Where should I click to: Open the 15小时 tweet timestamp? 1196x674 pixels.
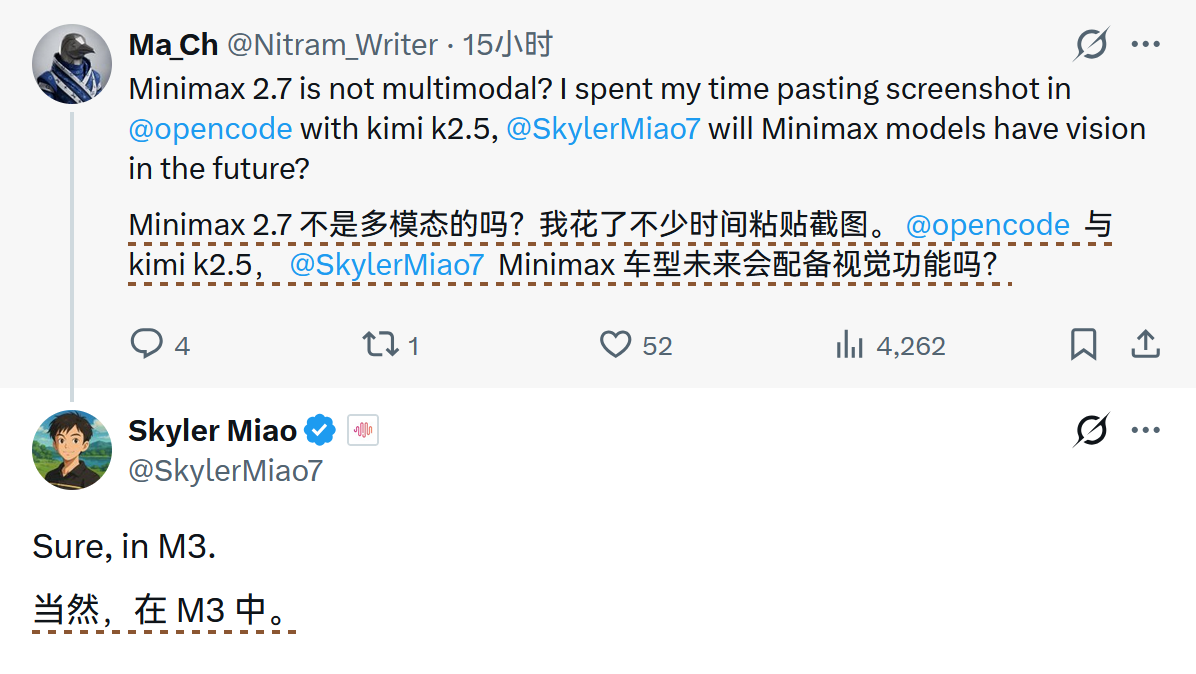[508, 44]
